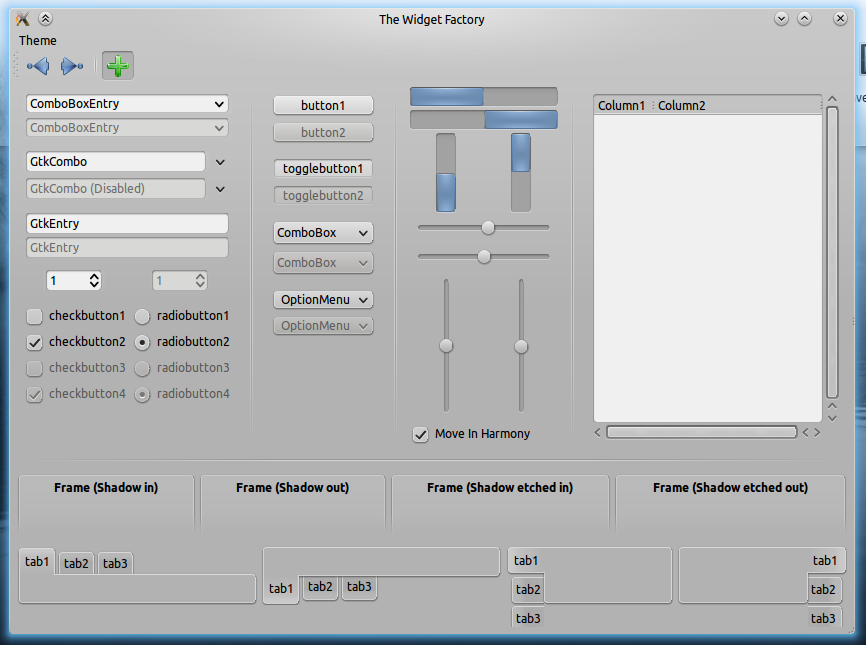This screenshot has width=866, height=645.
Task: Expand the enabled OptionMenu dropdown
Action: [x=323, y=299]
